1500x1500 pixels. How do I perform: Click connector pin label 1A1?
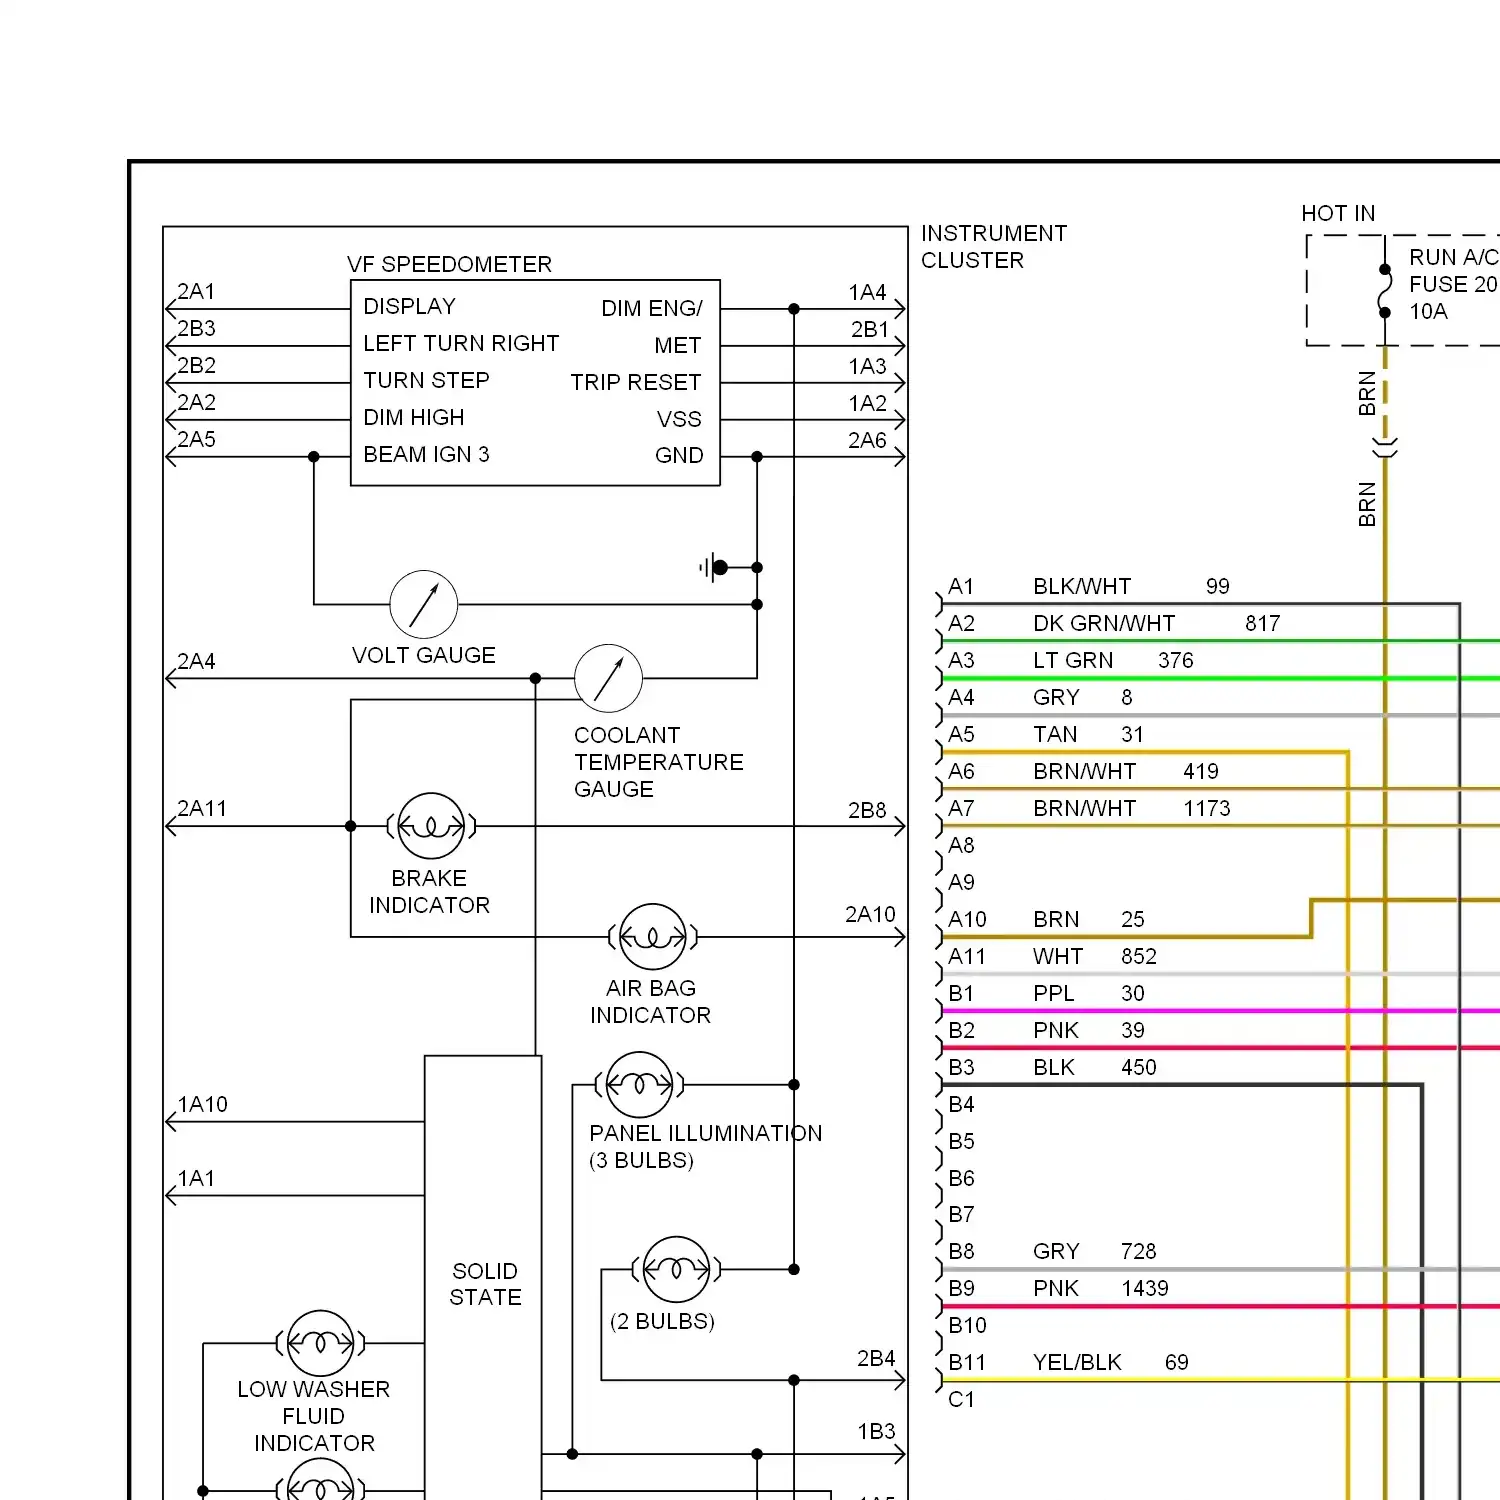point(196,1178)
